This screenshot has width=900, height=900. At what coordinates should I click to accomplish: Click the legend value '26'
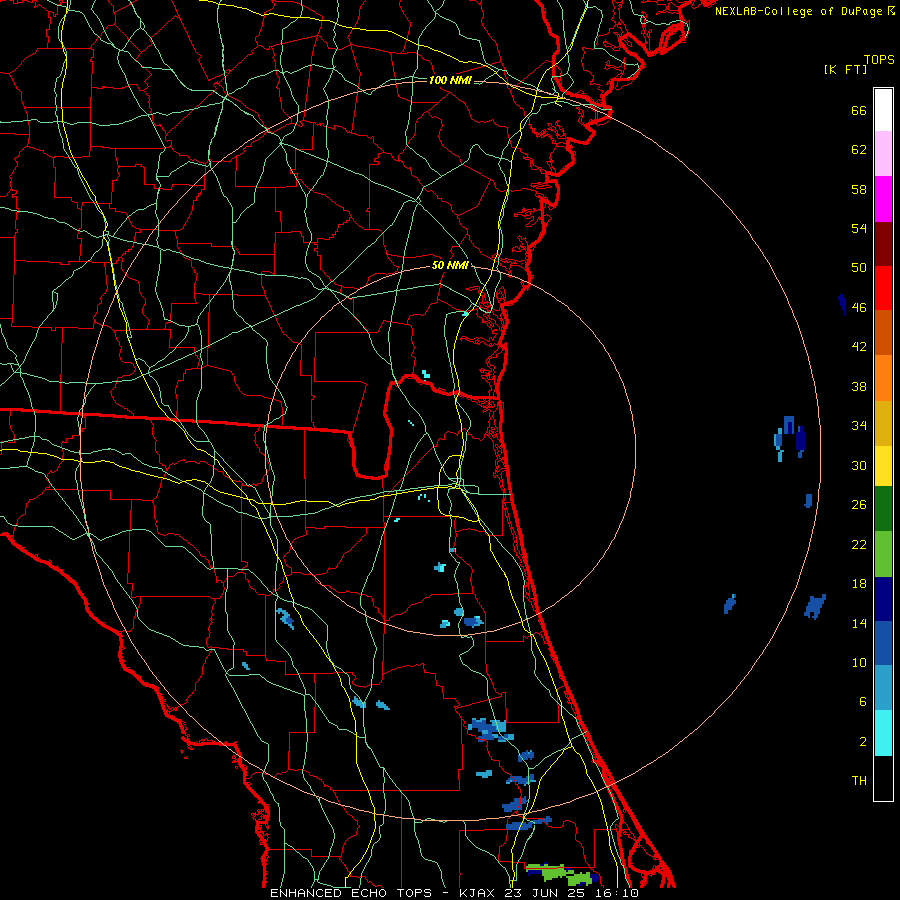point(859,505)
